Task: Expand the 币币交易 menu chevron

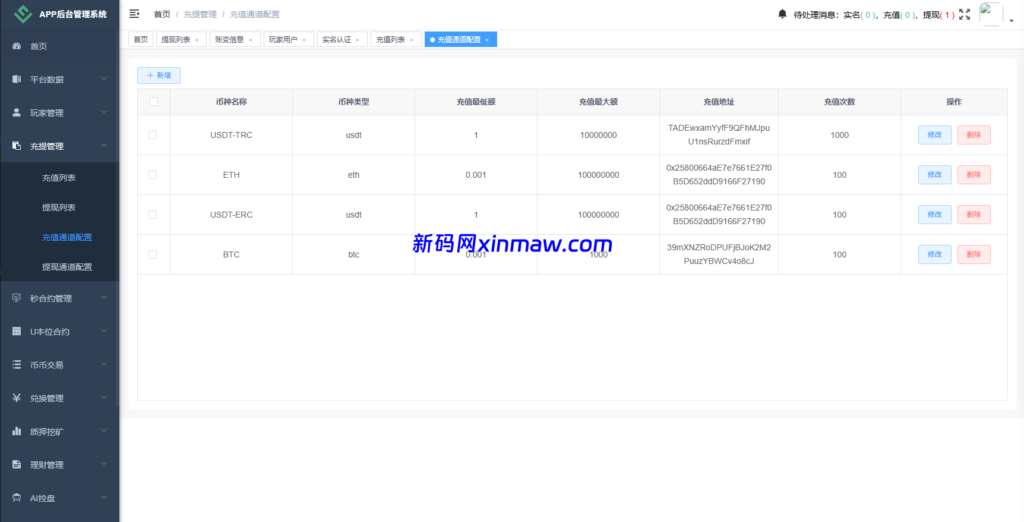Action: pyautogui.click(x=104, y=365)
